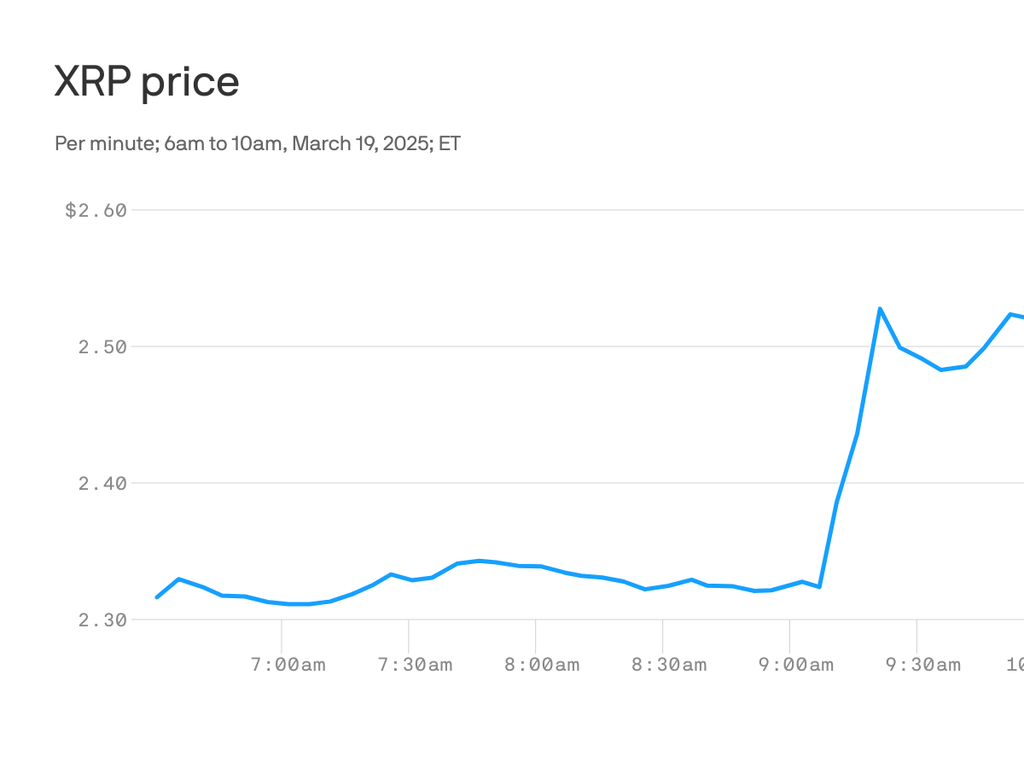Click the leftmost starting point of the price line
The height and width of the screenshot is (768, 1024).
(157, 597)
